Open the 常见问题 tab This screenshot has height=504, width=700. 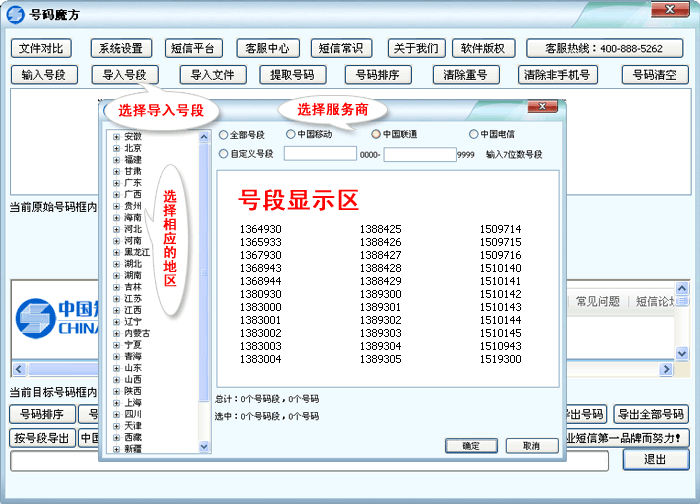coord(597,302)
